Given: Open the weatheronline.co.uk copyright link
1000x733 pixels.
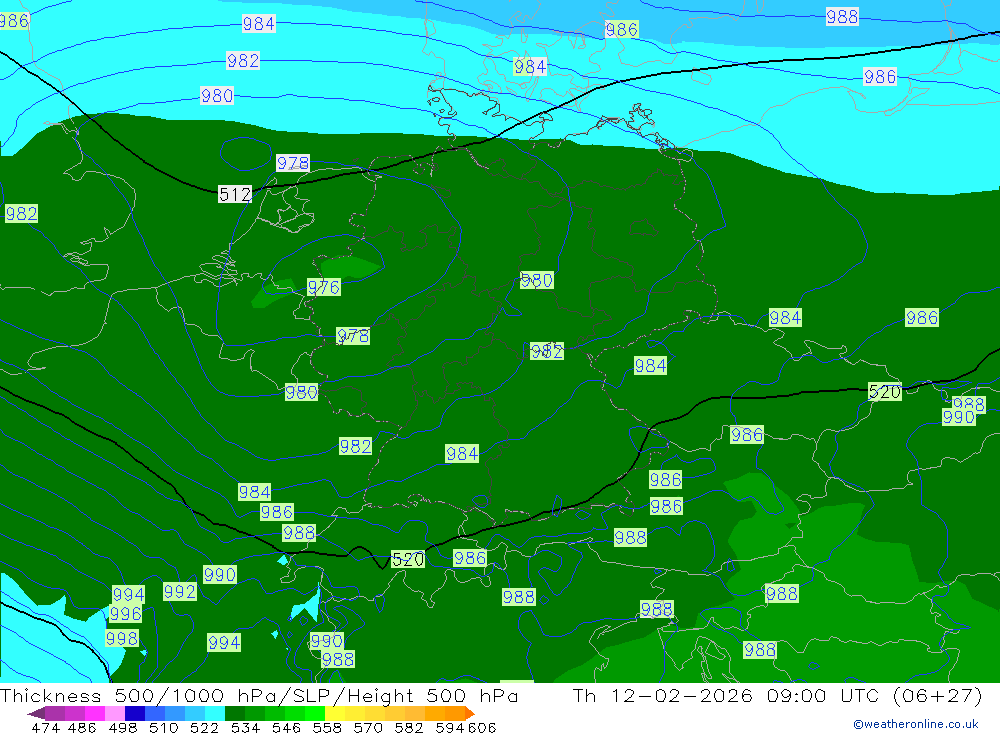Looking at the screenshot, I should 915,724.
